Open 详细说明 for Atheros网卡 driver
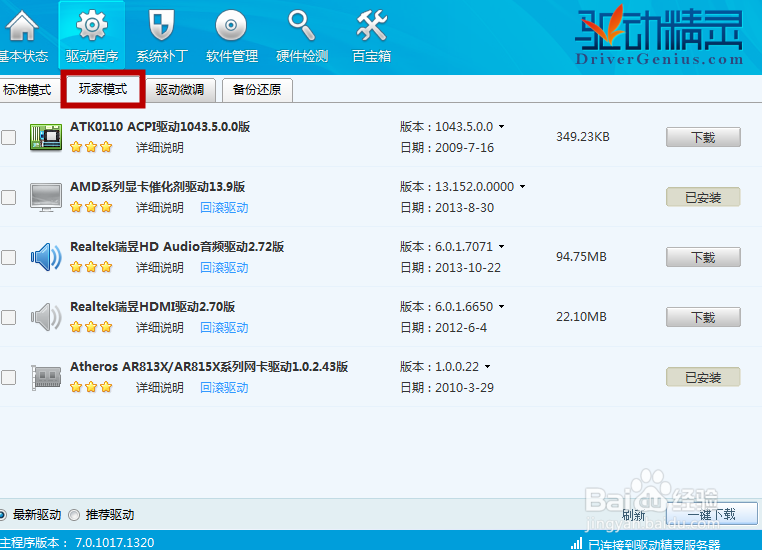This screenshot has height=550, width=762. [x=160, y=387]
